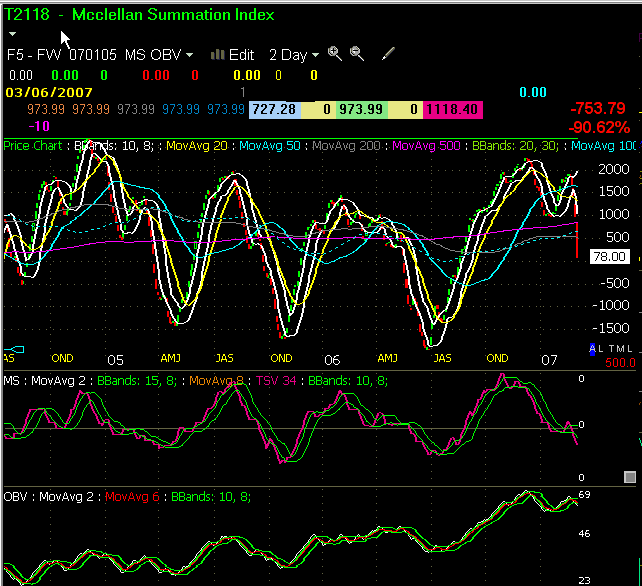Click the light blue 727.28 value box
The height and width of the screenshot is (586, 642).
point(274,108)
